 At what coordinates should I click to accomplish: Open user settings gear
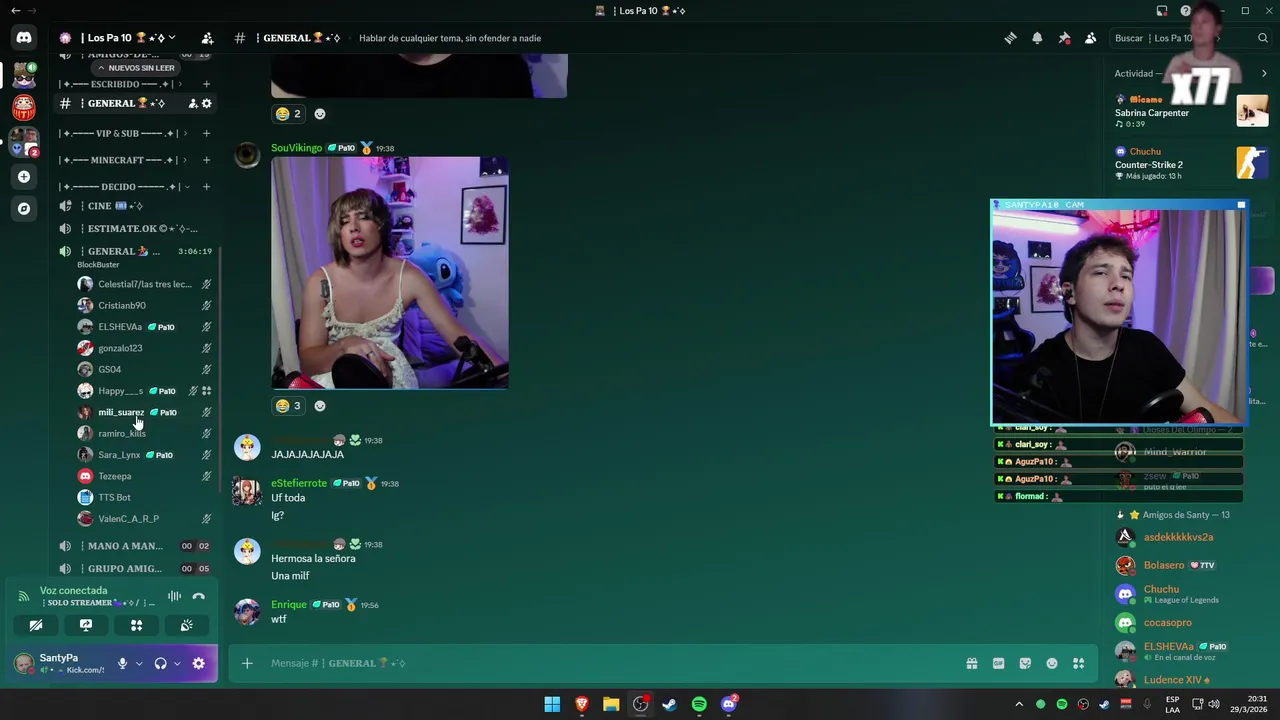pyautogui.click(x=199, y=663)
